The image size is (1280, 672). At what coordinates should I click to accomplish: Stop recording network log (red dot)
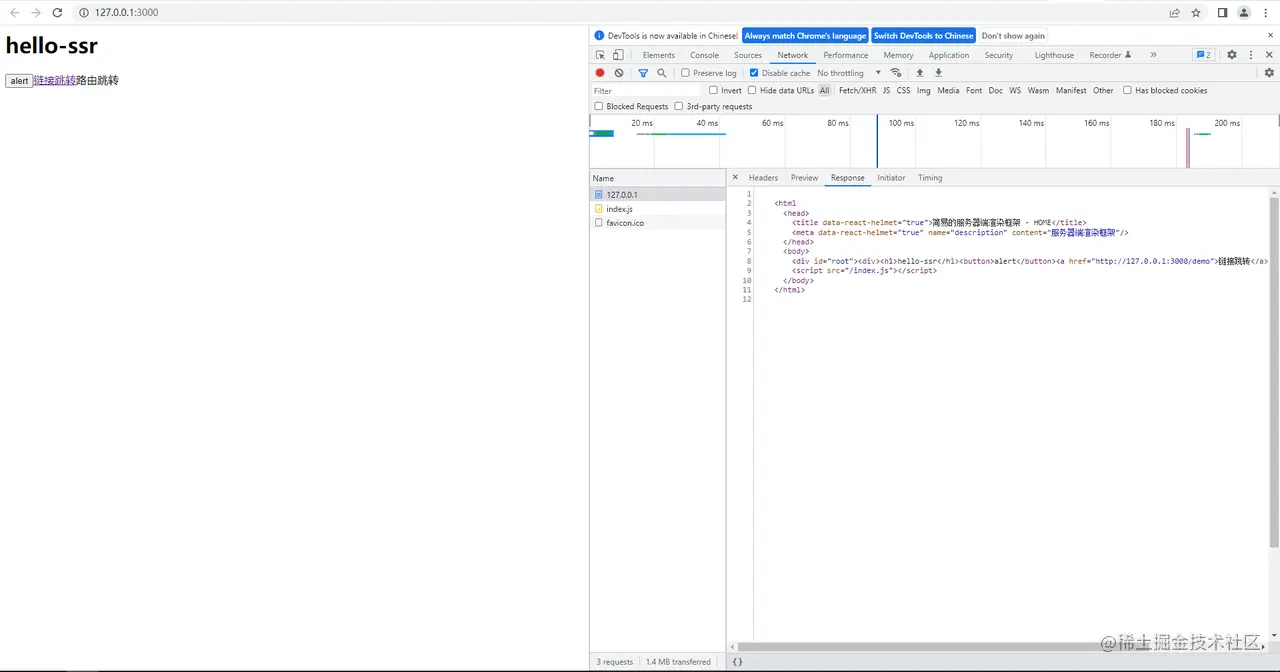coord(600,73)
